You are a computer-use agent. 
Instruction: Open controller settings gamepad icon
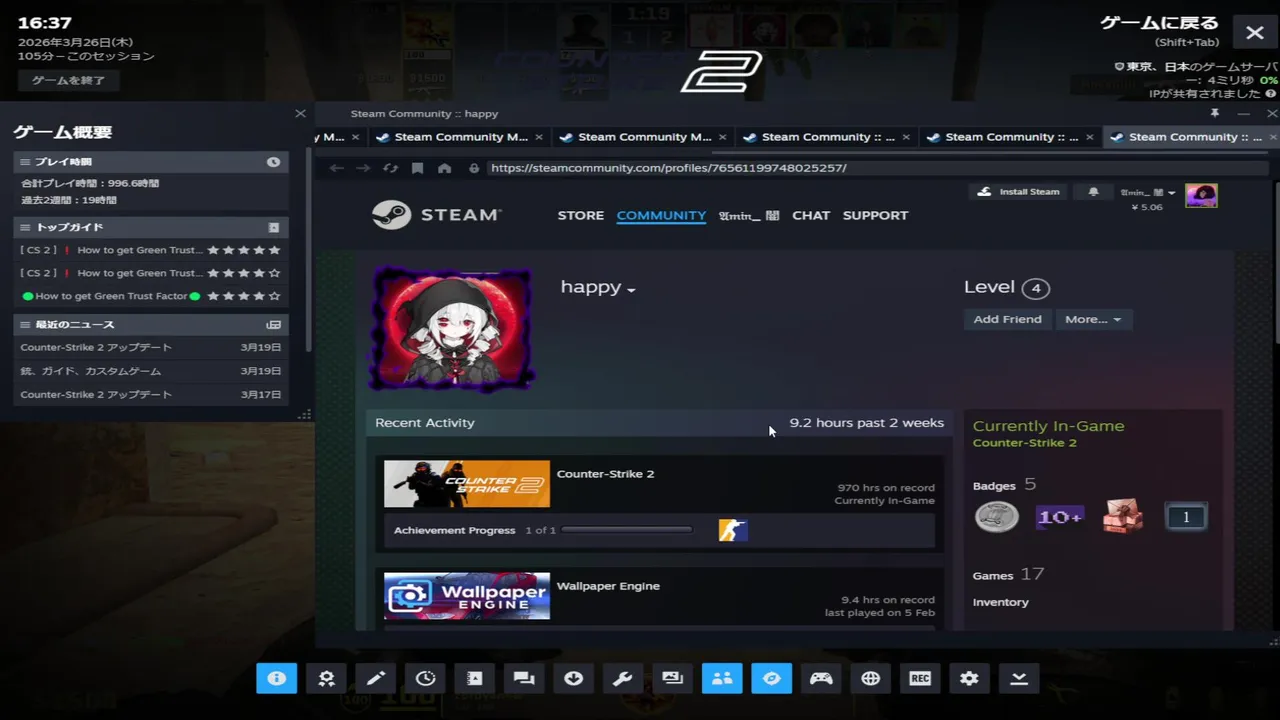pos(821,678)
